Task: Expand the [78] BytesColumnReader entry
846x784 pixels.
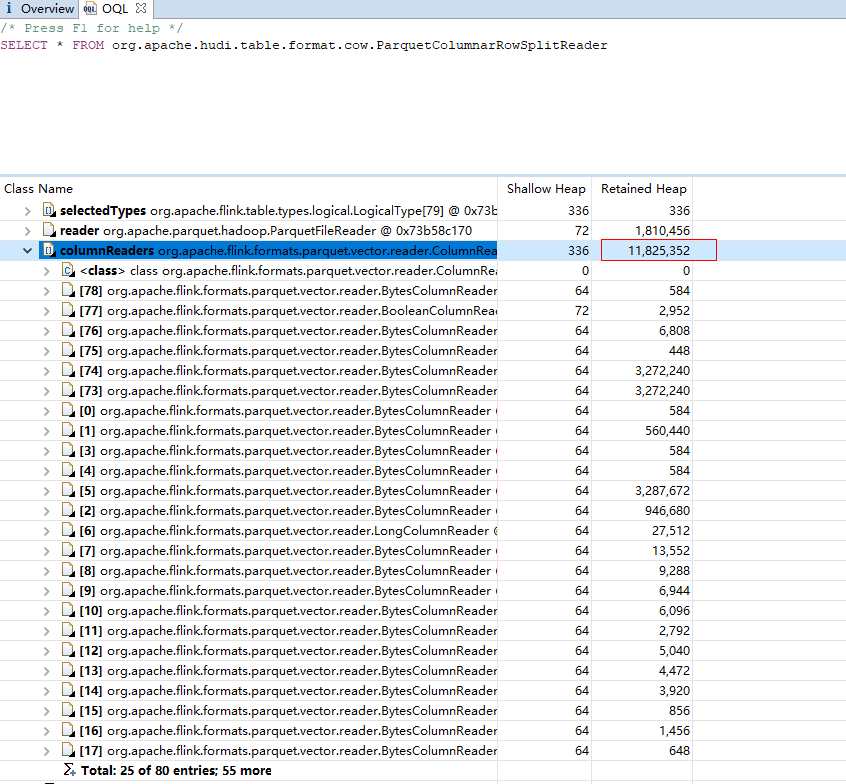Action: click(47, 291)
